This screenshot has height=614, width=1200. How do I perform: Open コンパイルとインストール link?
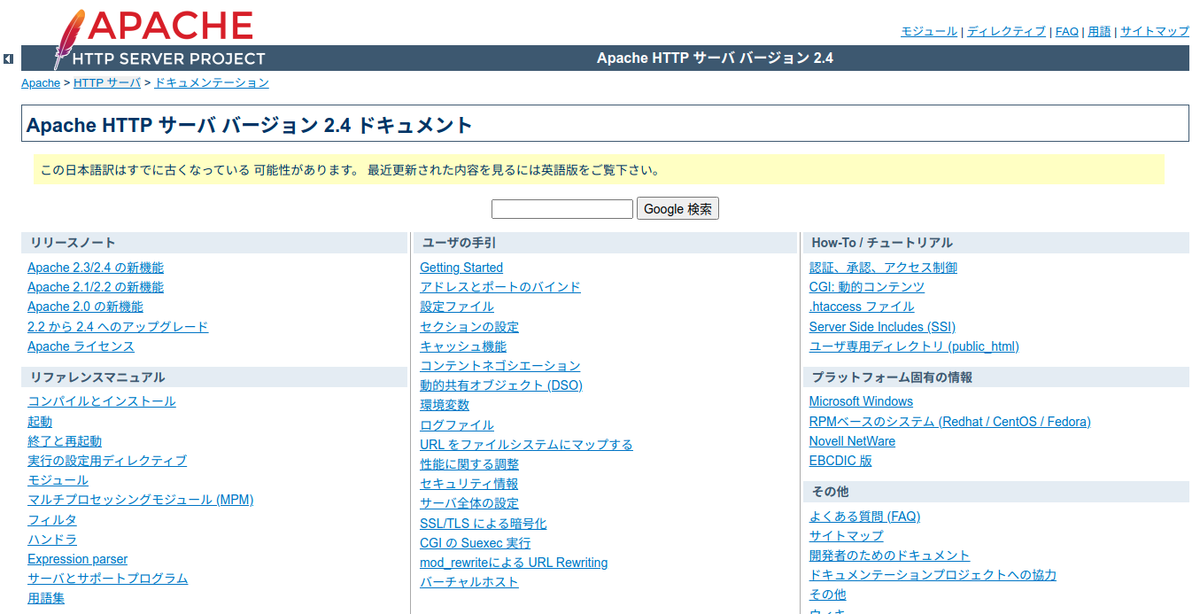tap(102, 402)
